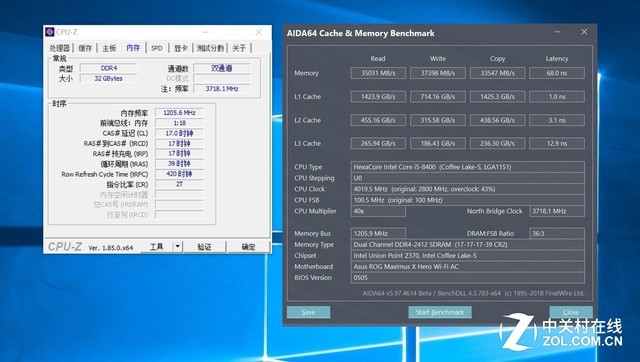Click the command rate 2T value
Screen dimensions: 640x362
pyautogui.click(x=179, y=184)
